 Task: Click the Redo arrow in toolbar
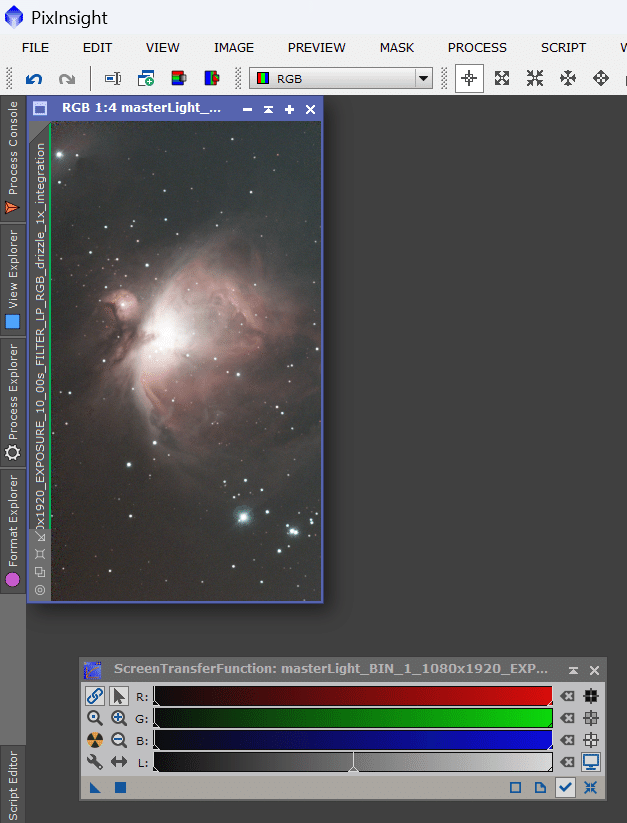click(x=67, y=79)
